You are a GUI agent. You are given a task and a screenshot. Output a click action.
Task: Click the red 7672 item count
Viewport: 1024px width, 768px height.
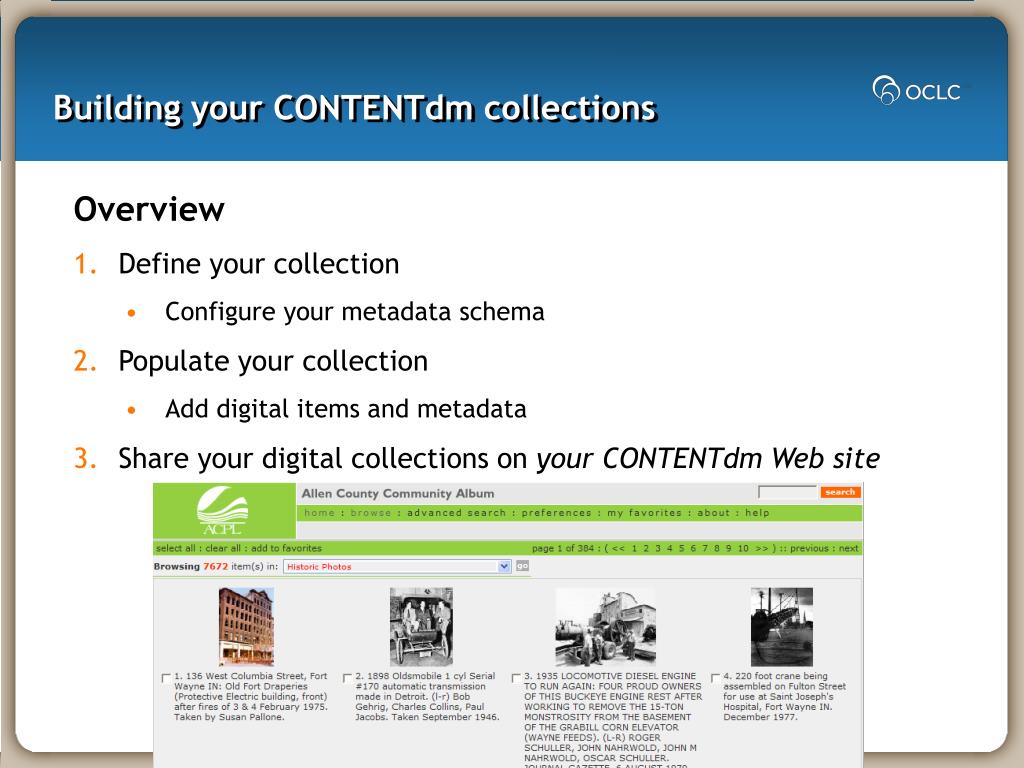tap(216, 566)
